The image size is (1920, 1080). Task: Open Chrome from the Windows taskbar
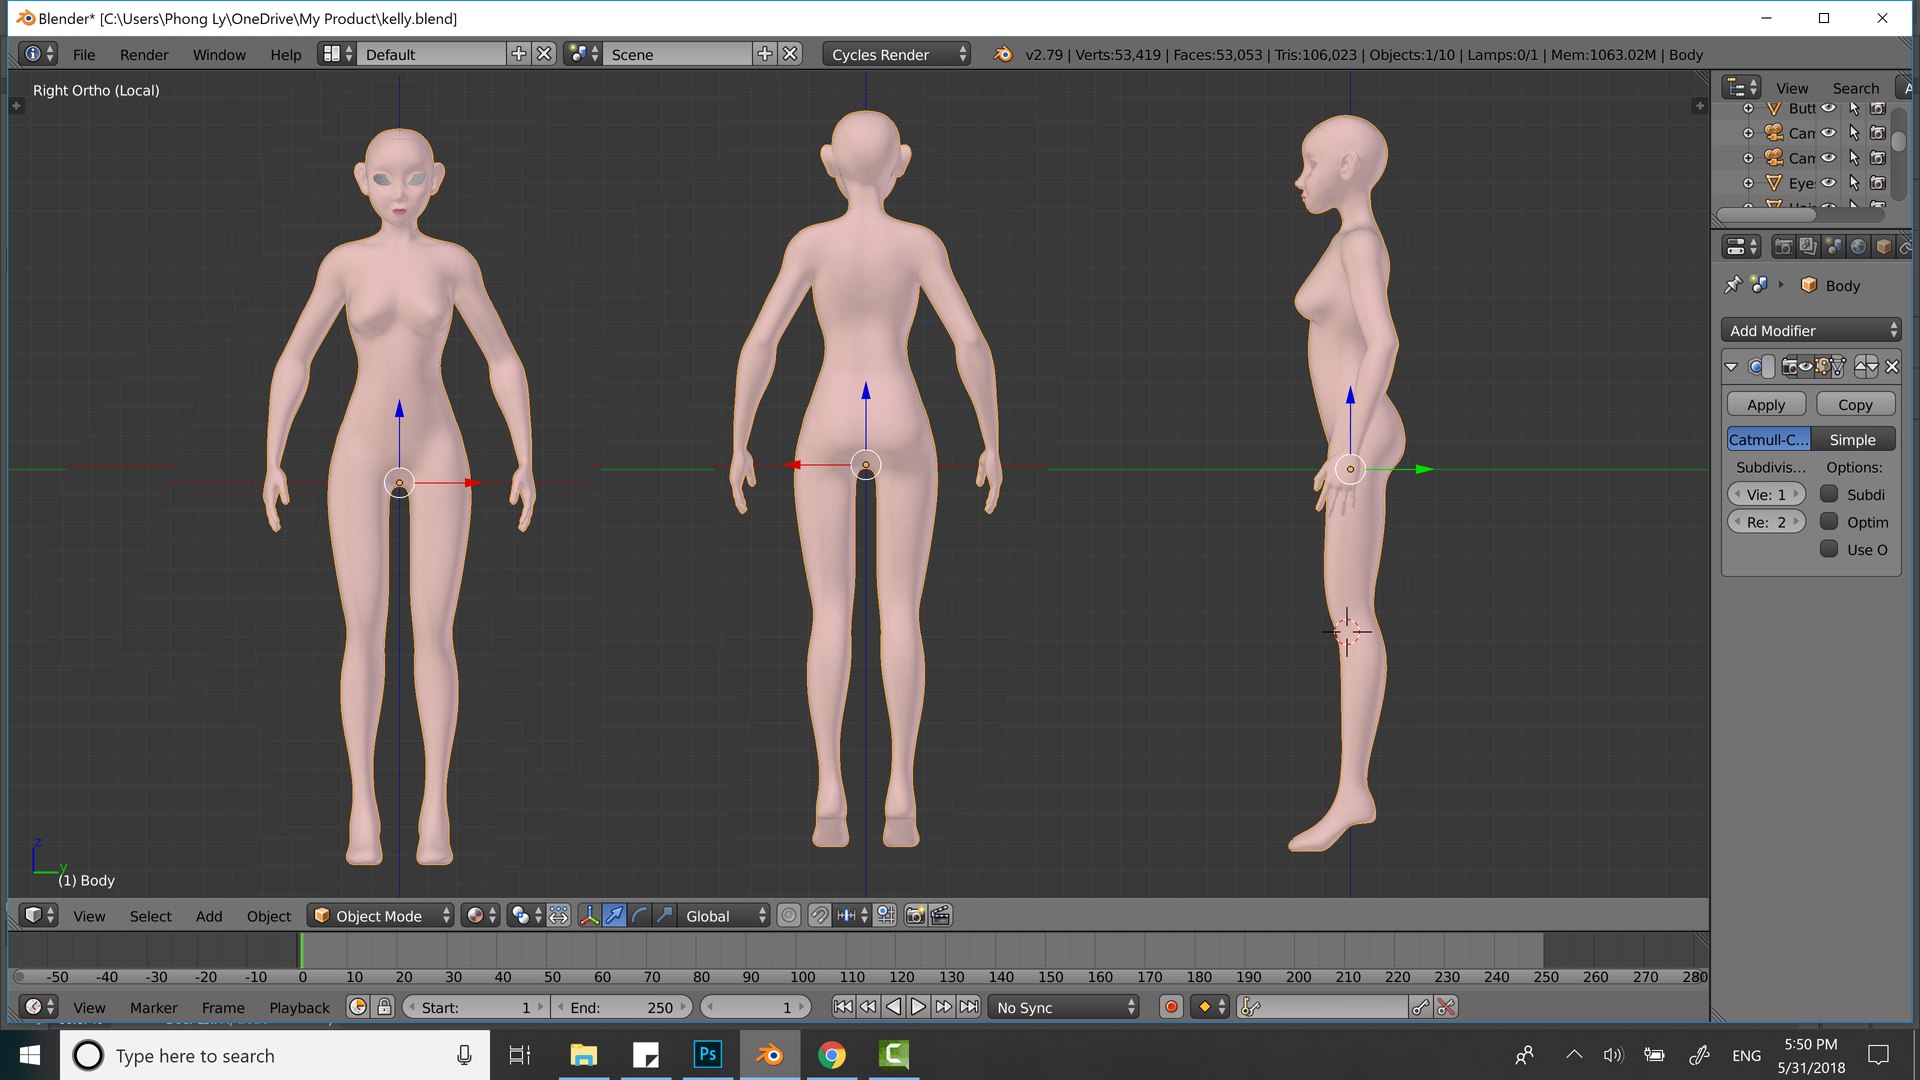(831, 1055)
